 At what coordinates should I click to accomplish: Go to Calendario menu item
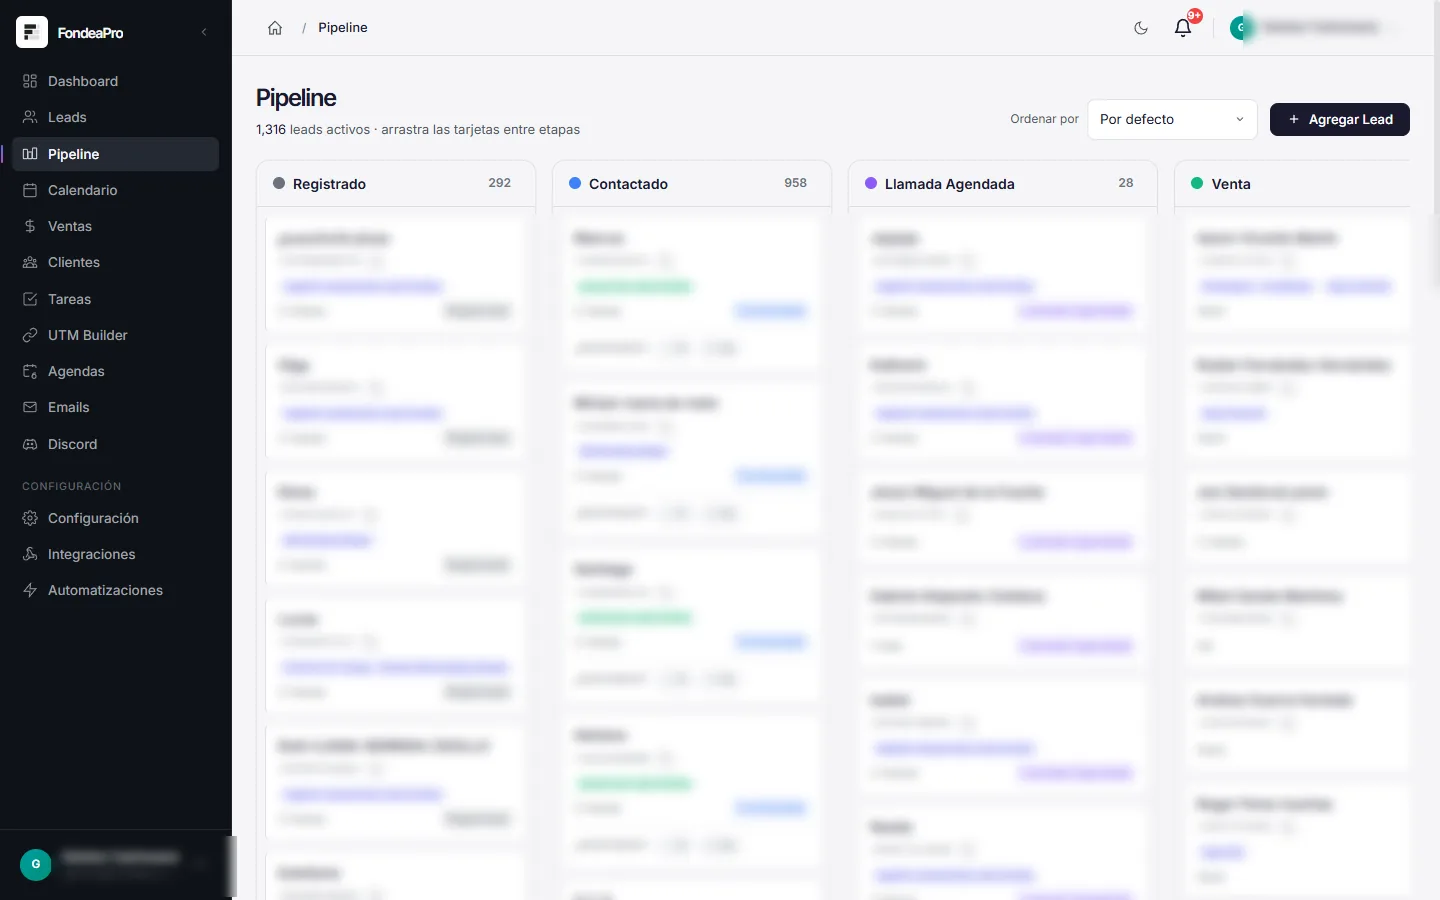tap(115, 190)
